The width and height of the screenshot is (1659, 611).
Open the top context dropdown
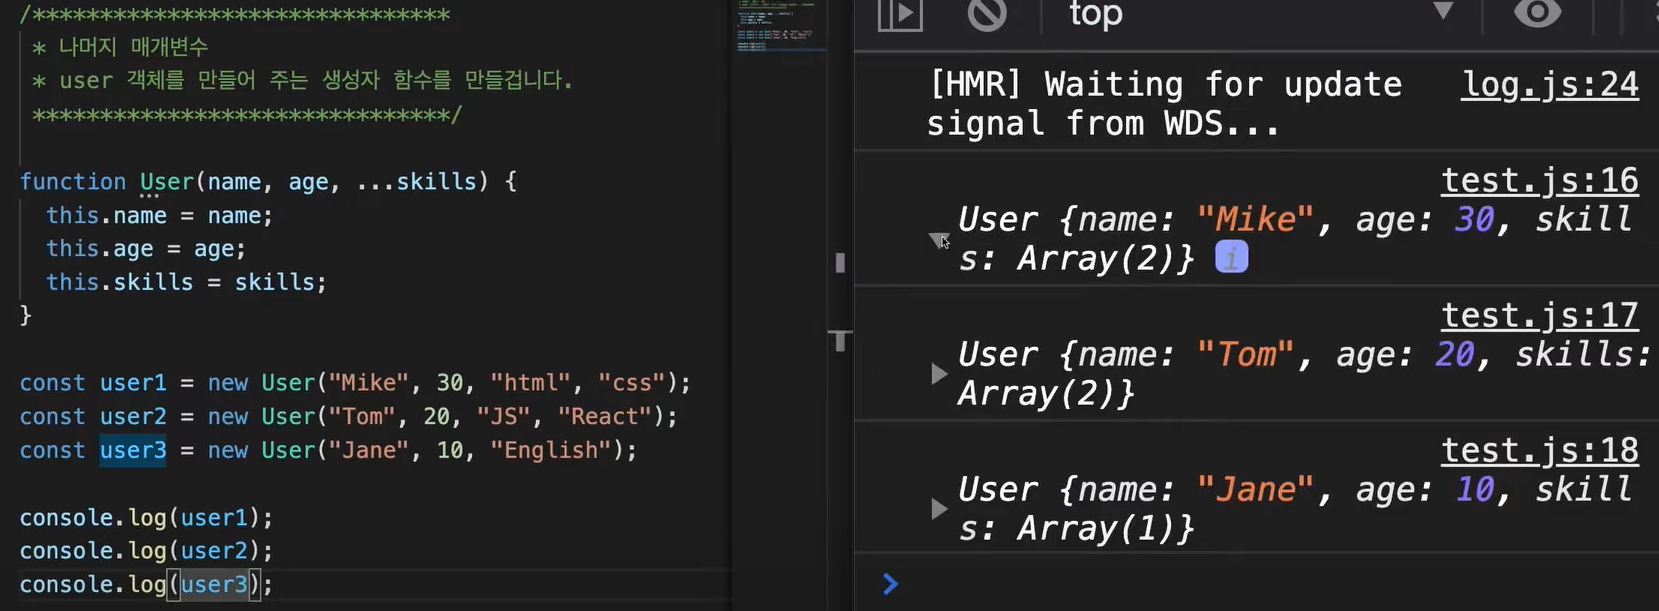(x=1262, y=14)
